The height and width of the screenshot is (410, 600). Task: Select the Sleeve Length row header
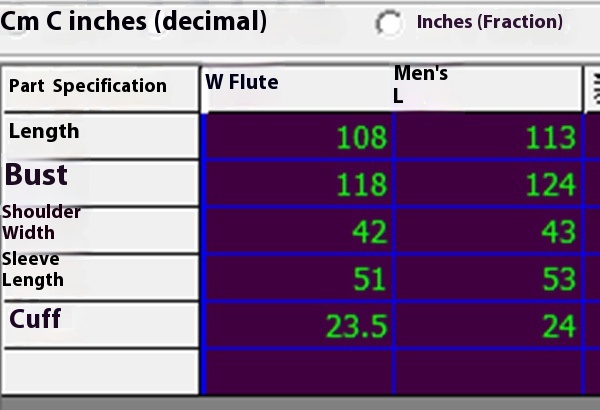(x=100, y=277)
